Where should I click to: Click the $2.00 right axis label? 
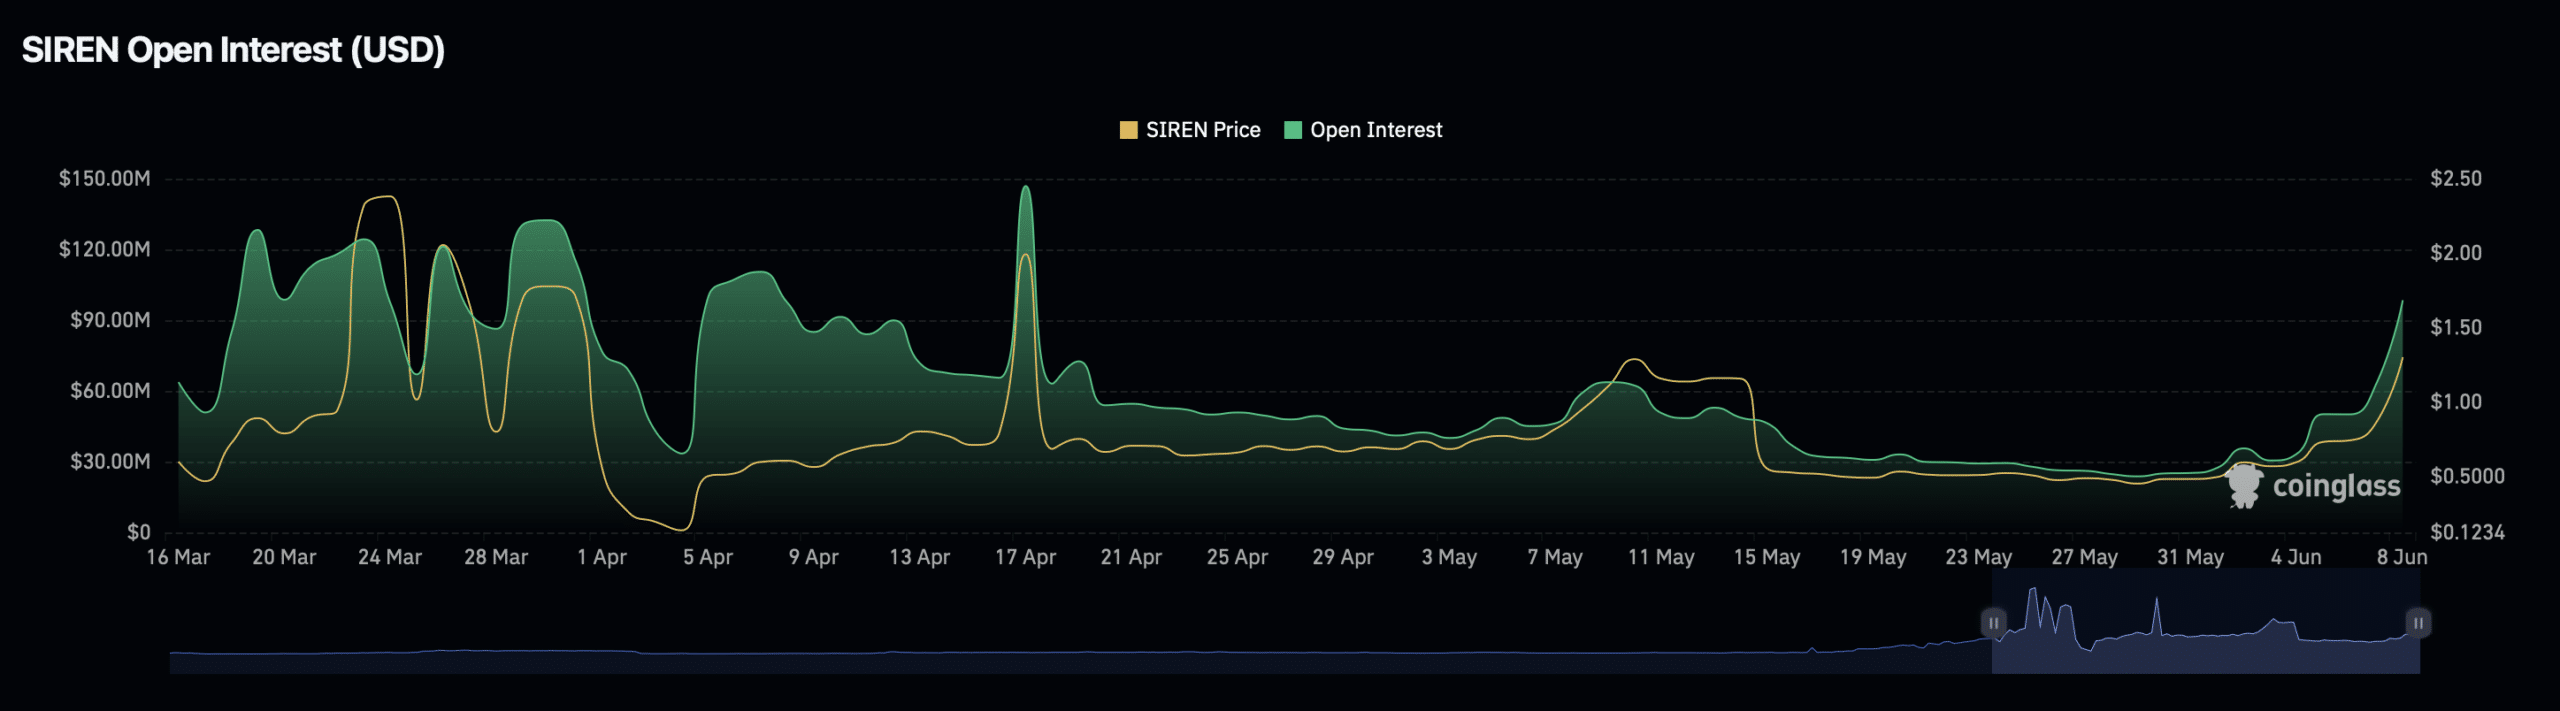pos(2456,253)
